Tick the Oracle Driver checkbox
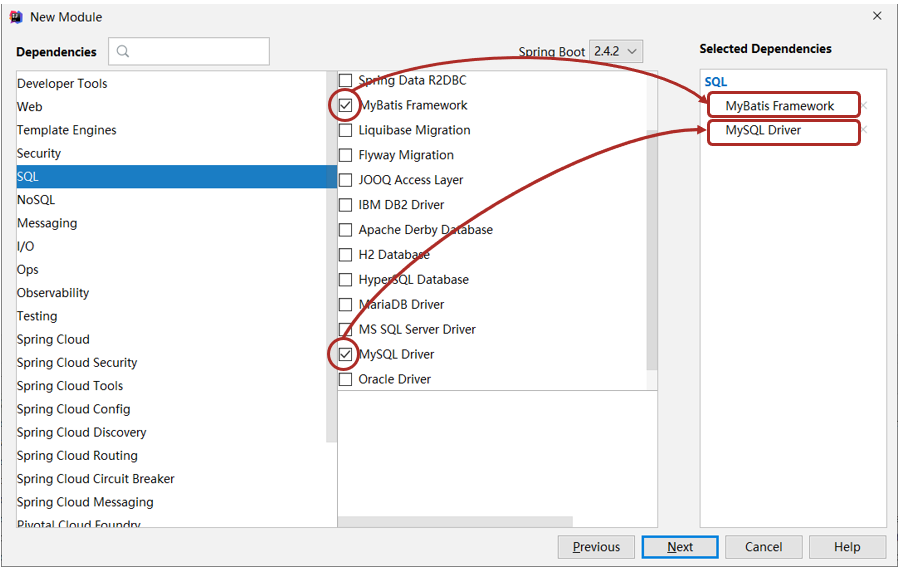The width and height of the screenshot is (901, 570). [x=345, y=379]
